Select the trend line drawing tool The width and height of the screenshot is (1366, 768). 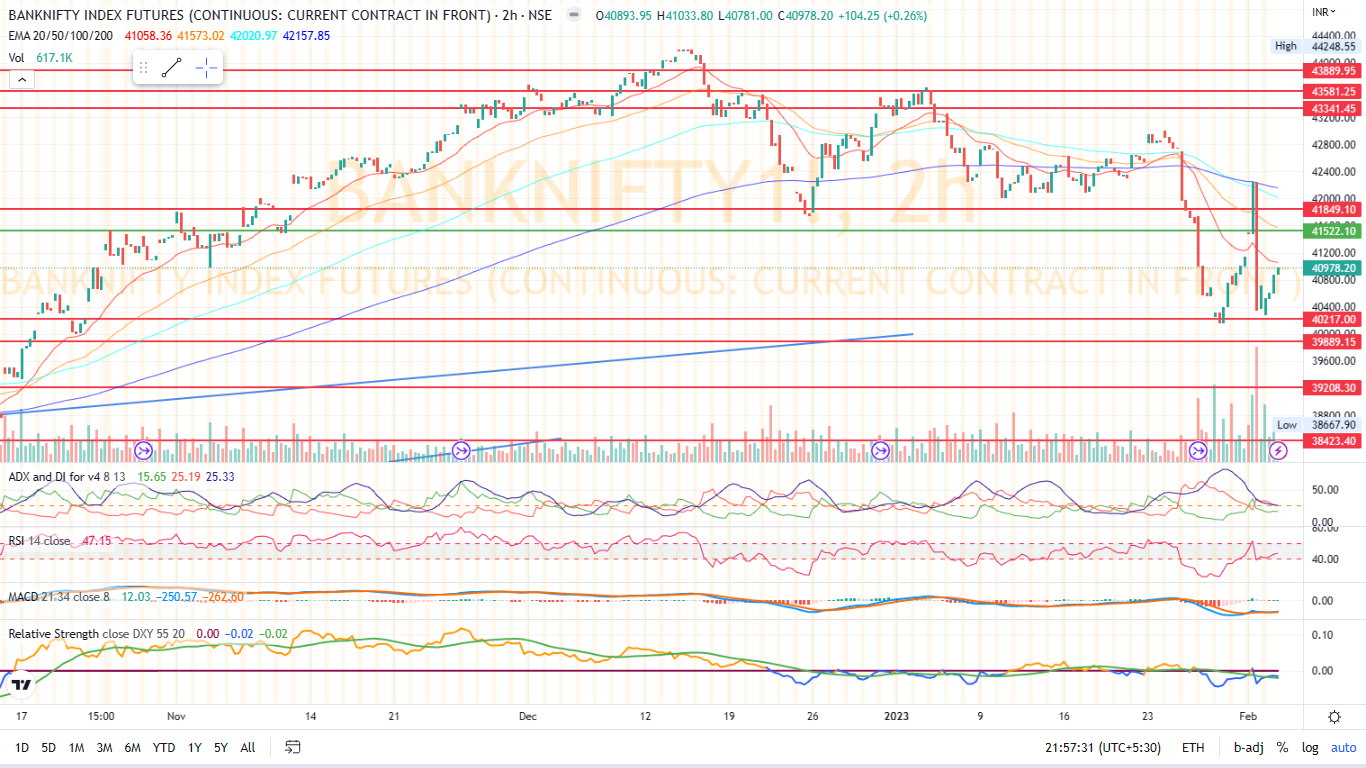click(x=172, y=68)
